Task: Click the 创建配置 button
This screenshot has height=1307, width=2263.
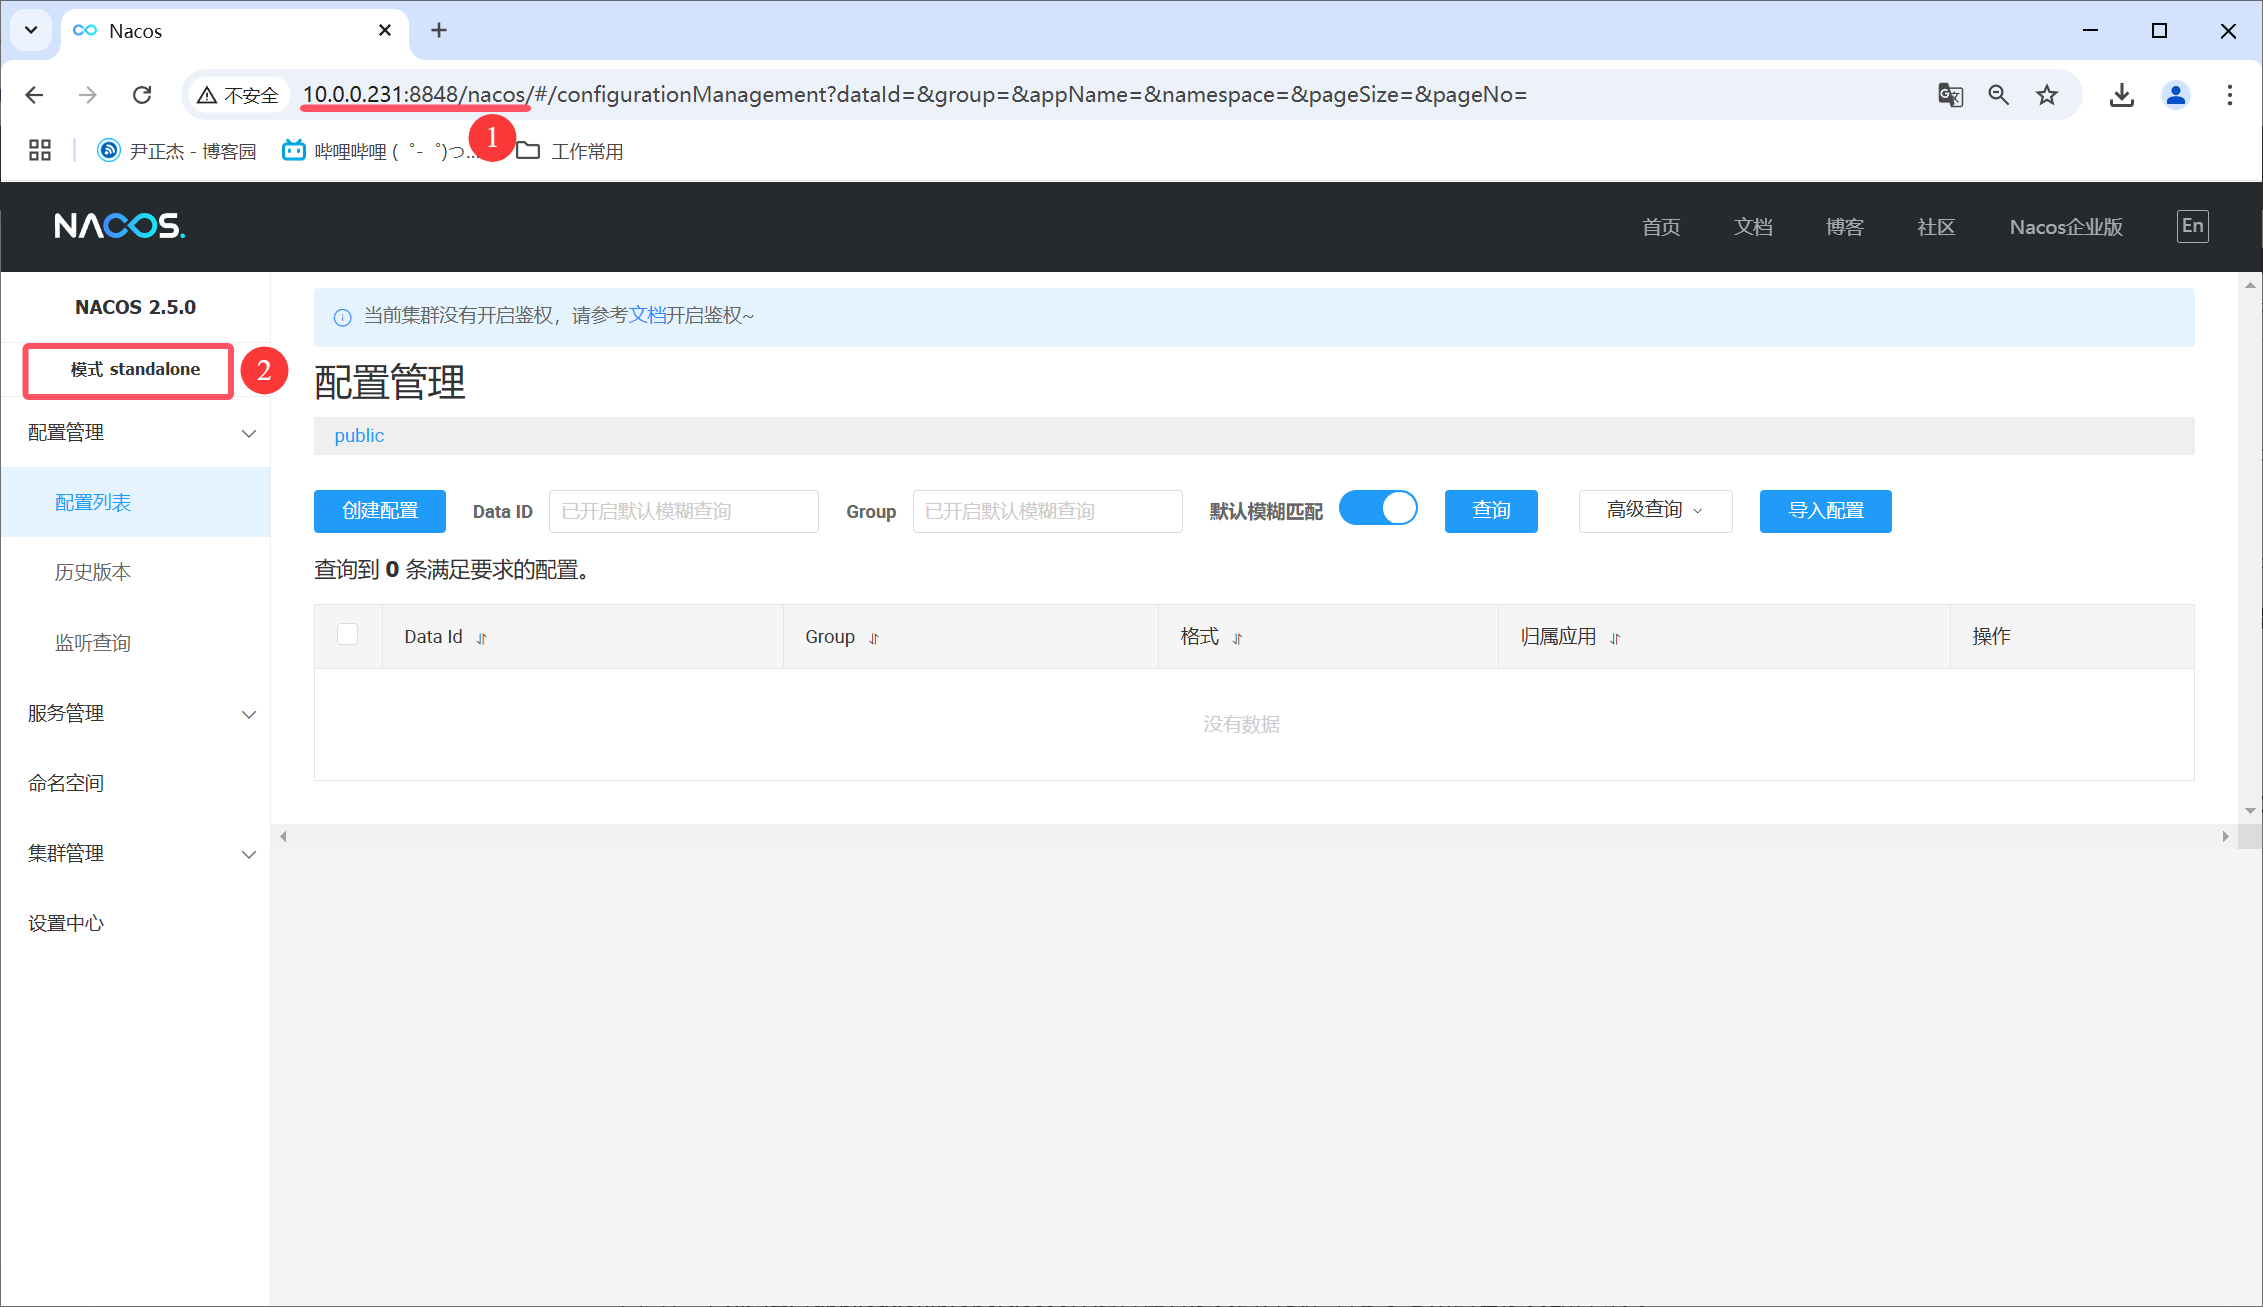Action: [x=380, y=511]
